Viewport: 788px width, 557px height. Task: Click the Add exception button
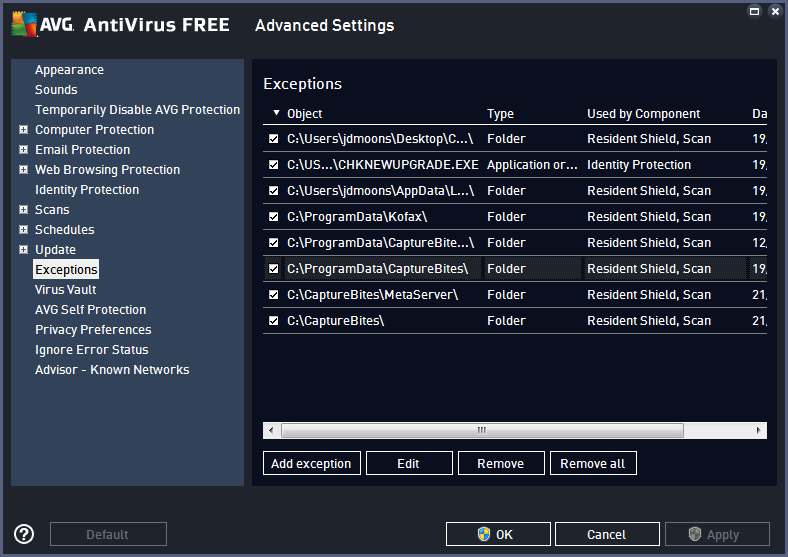312,463
